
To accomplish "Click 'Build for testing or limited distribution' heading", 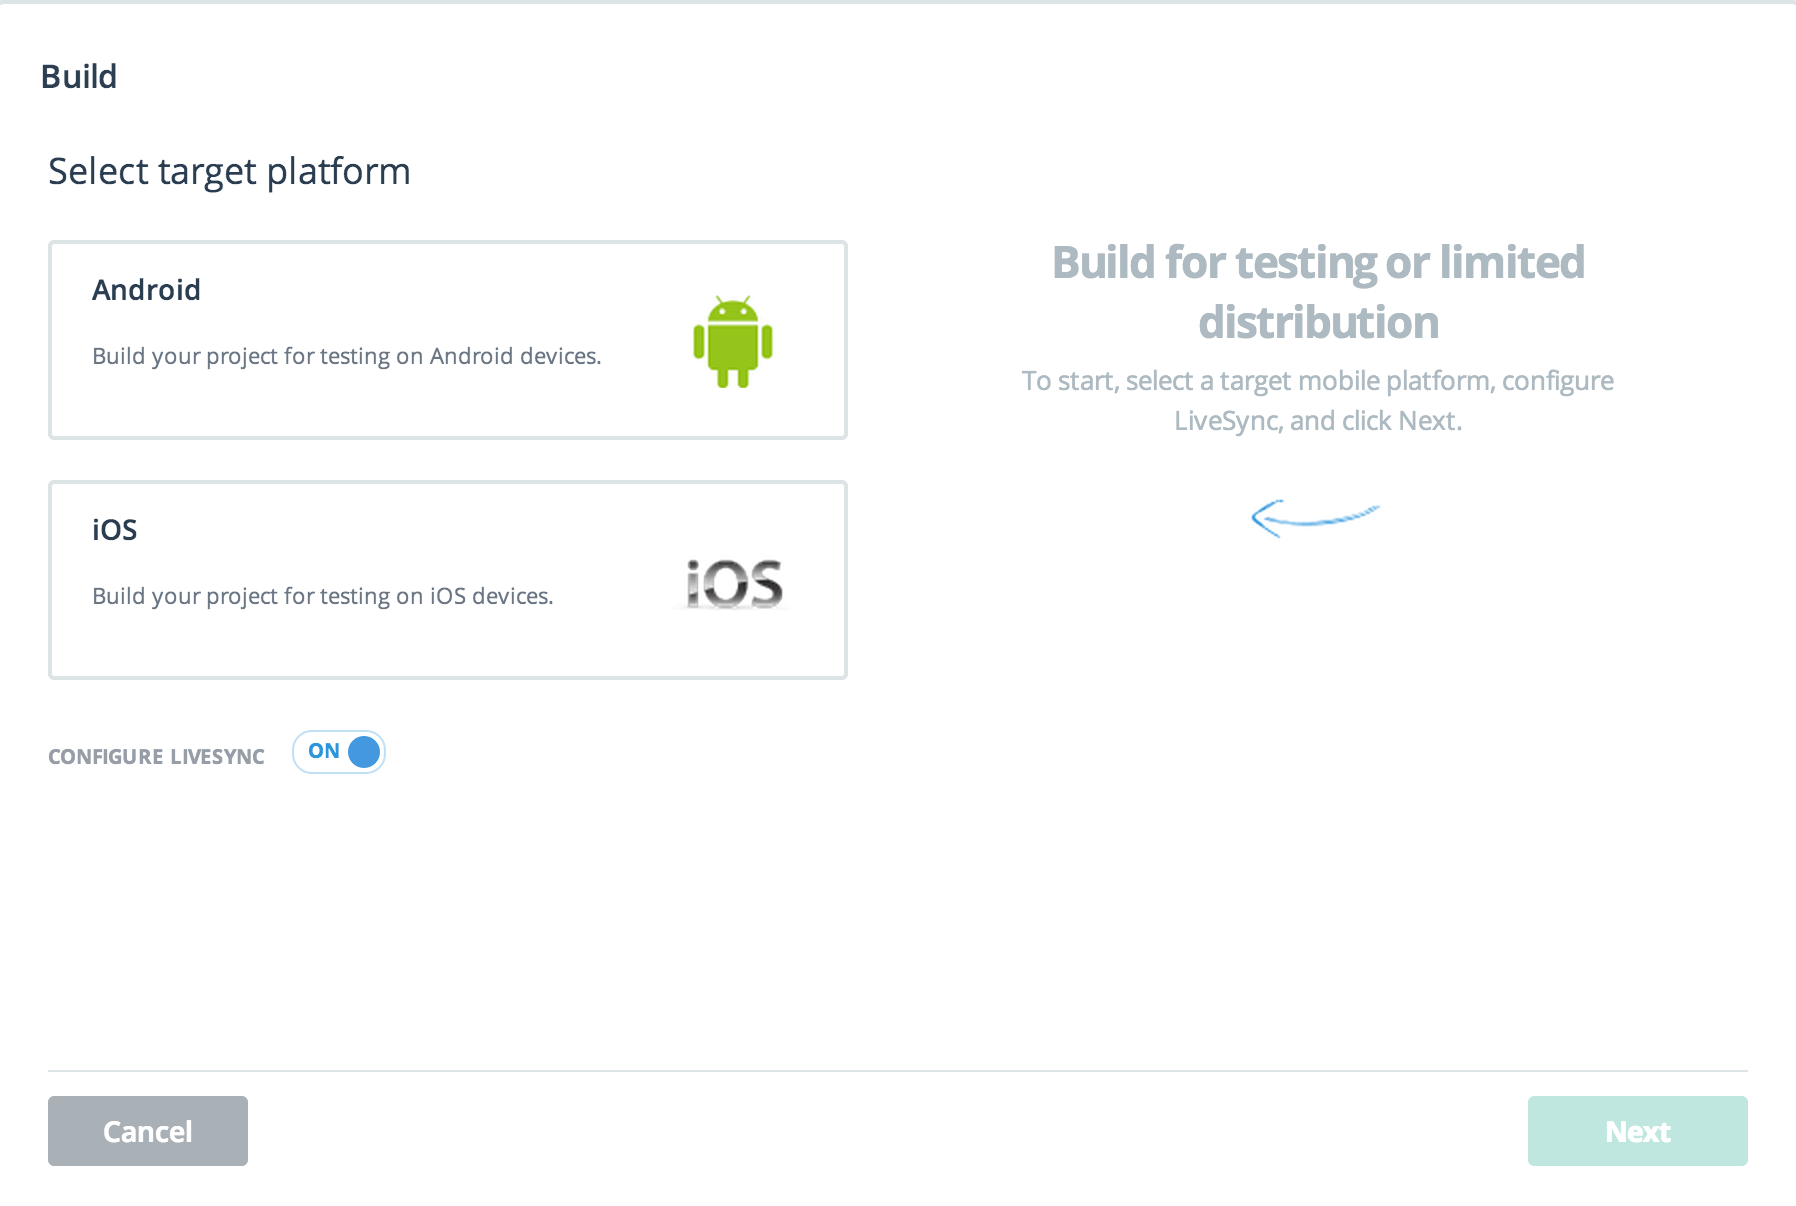I will point(1318,292).
